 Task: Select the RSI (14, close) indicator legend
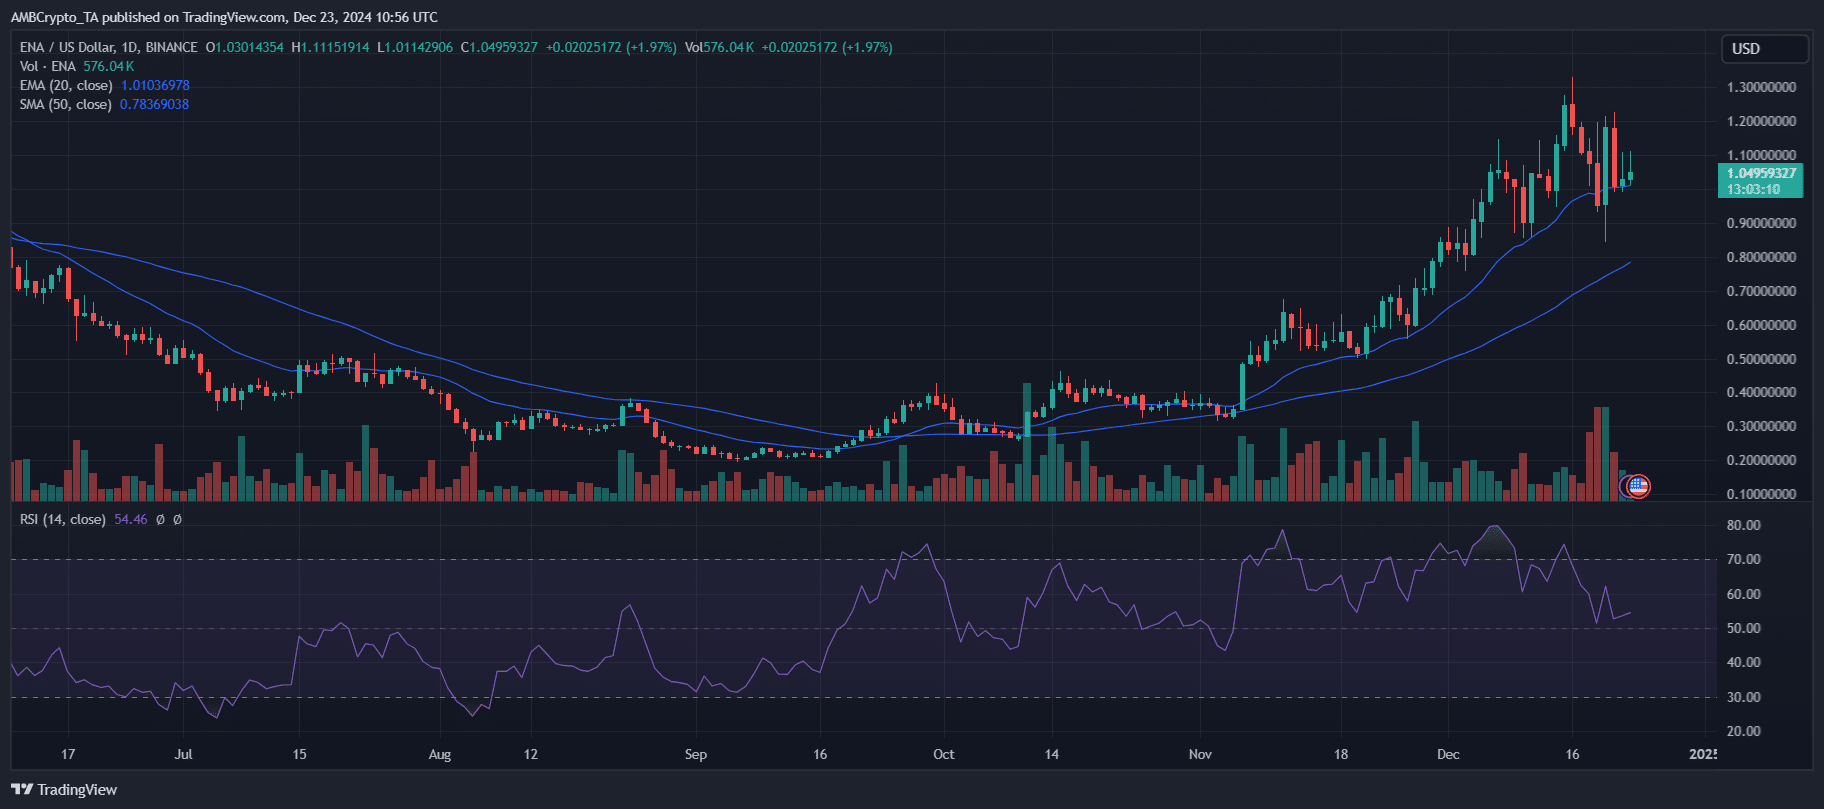[x=63, y=519]
